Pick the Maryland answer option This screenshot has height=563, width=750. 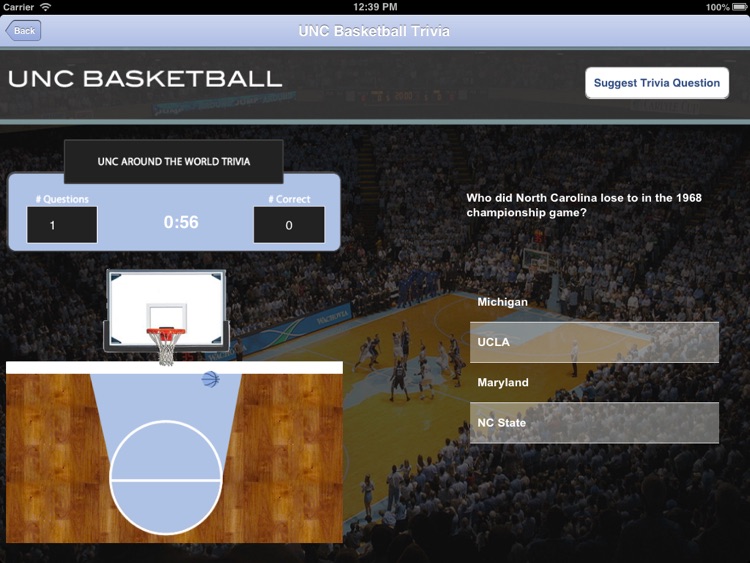(594, 382)
